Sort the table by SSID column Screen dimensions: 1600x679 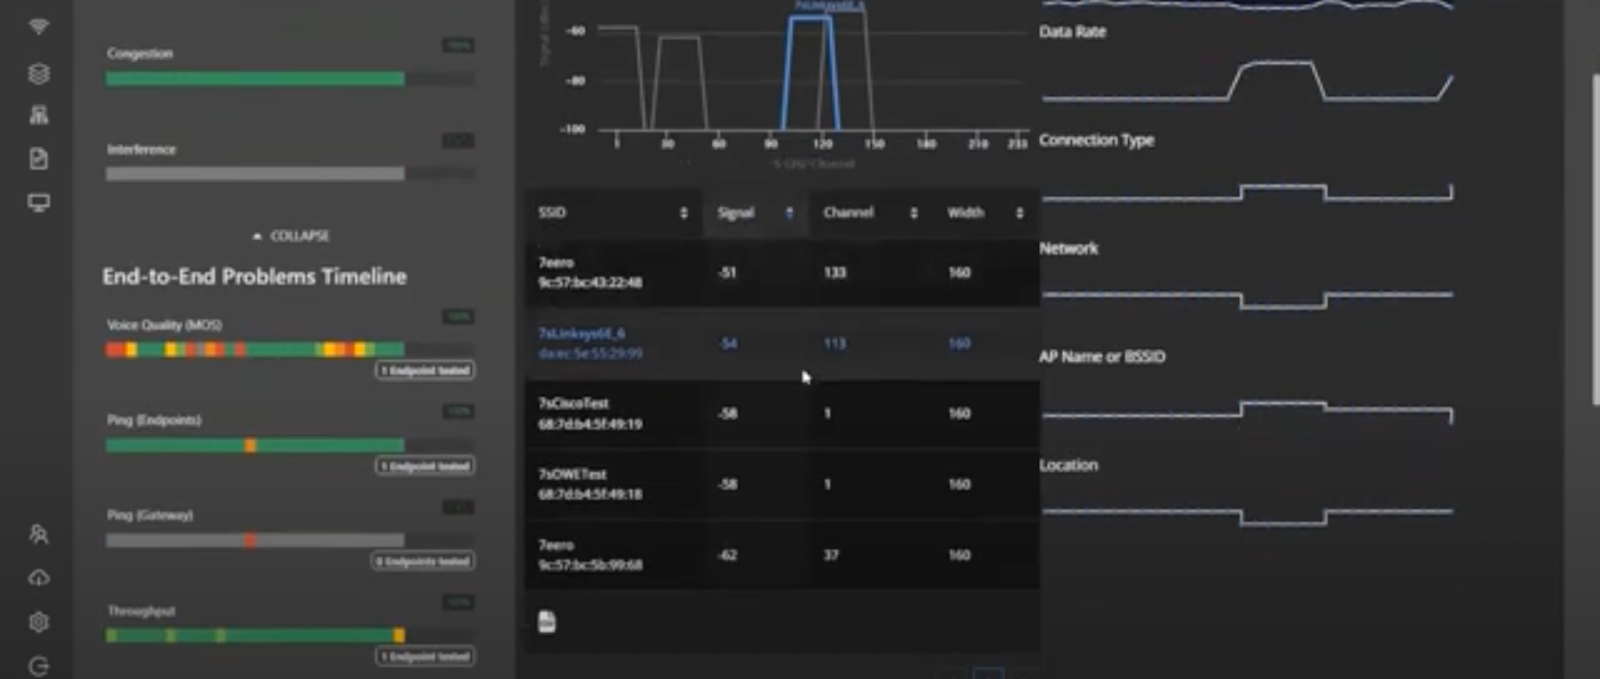click(683, 213)
